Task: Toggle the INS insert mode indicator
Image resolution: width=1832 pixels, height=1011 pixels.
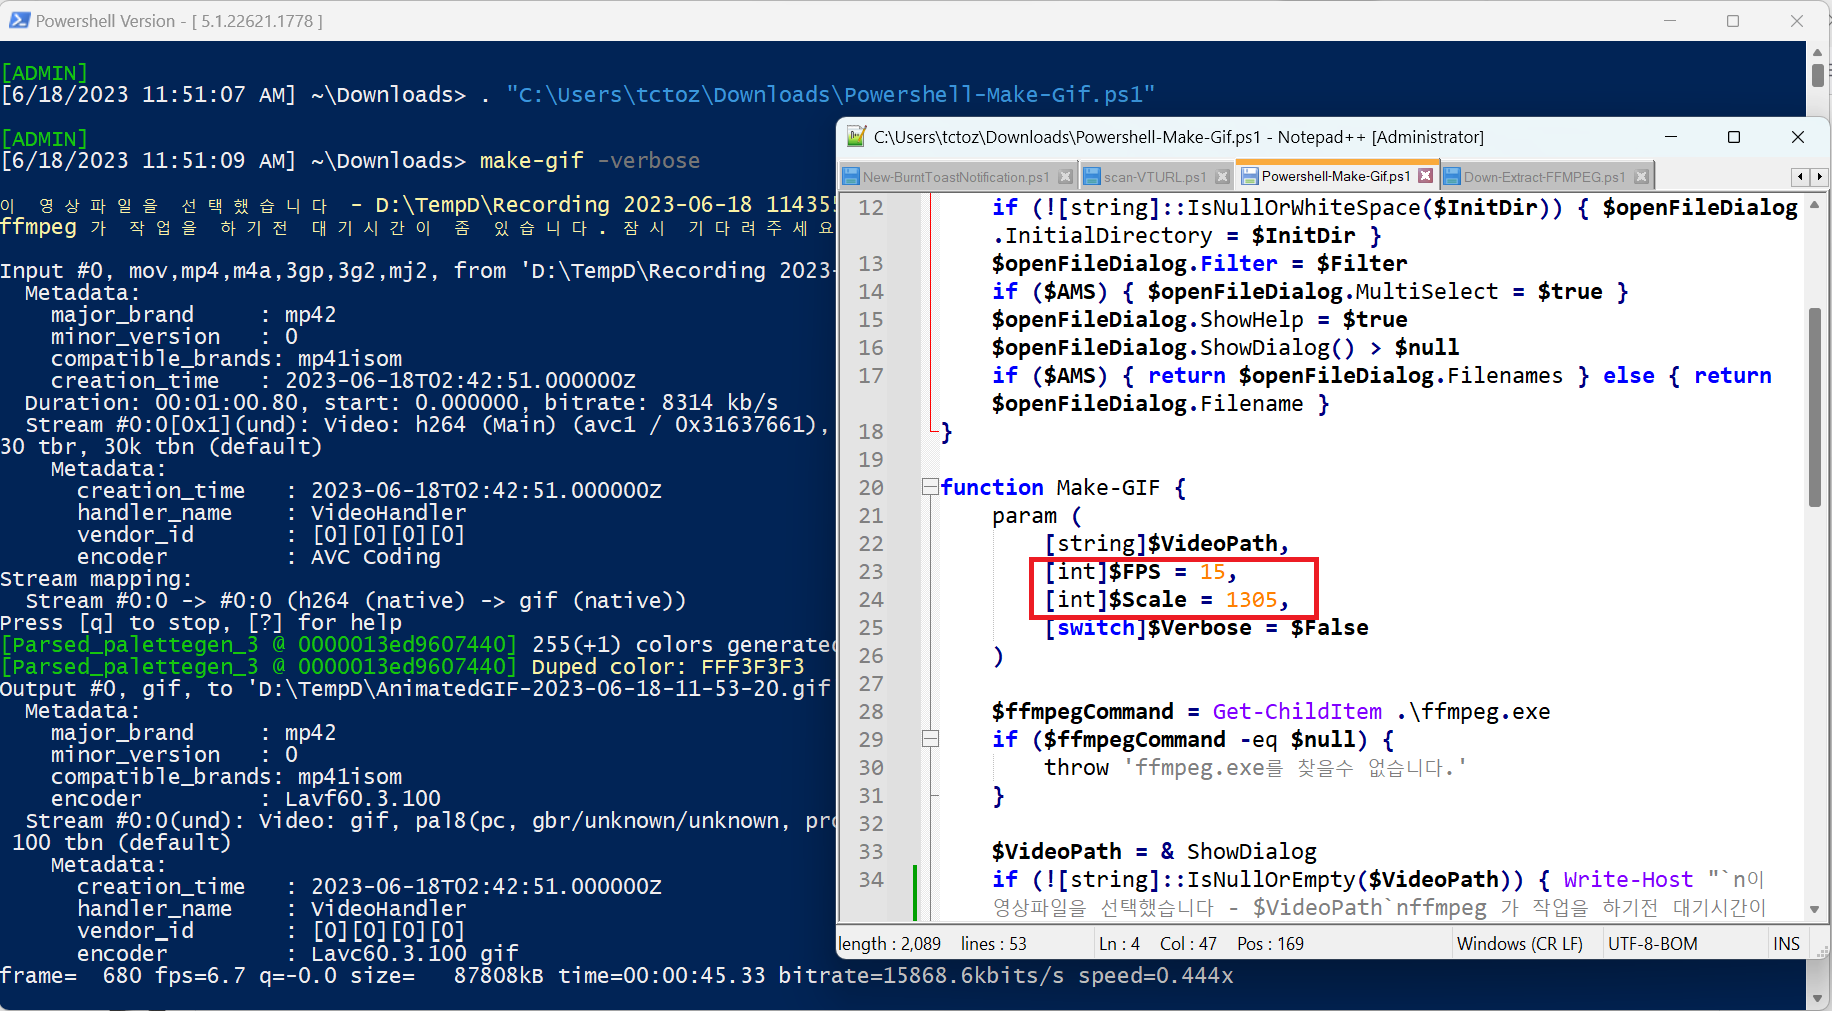Action: point(1787,944)
